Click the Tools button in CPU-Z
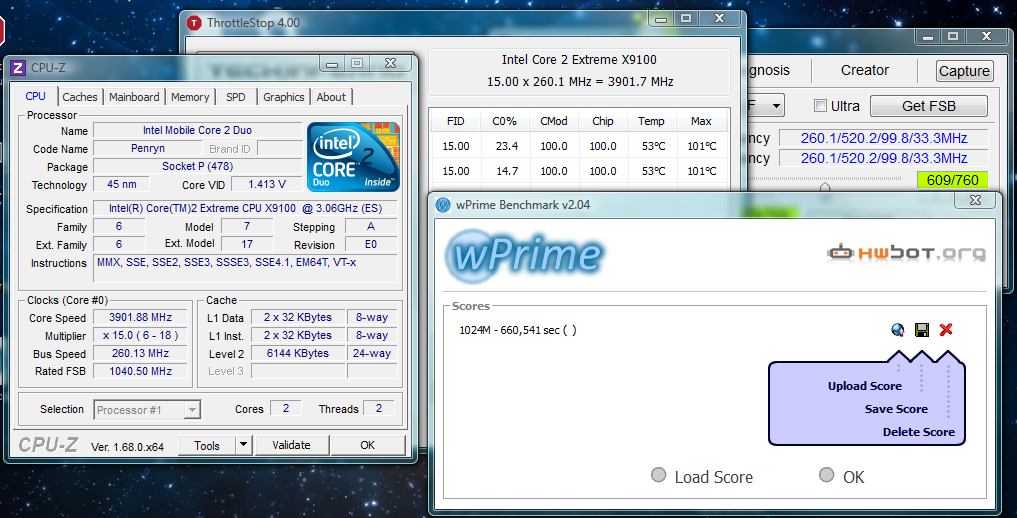 tap(207, 445)
